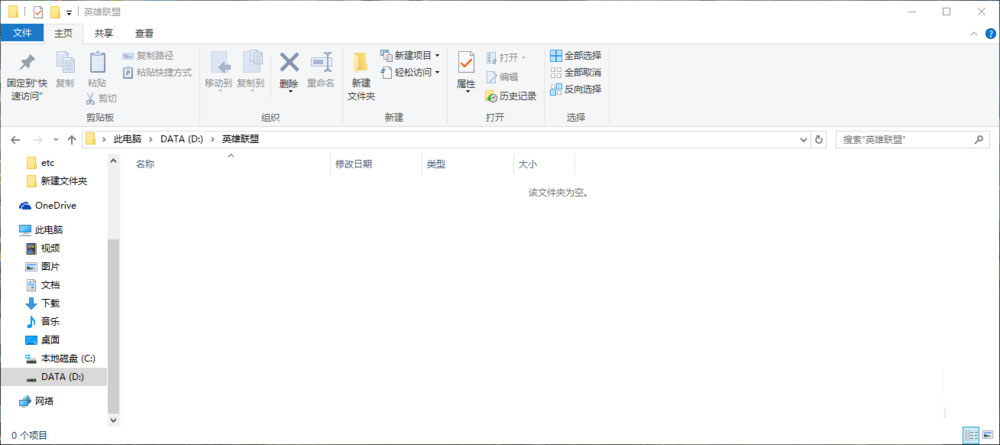Screen dimensions: 1000x445
Task: Click navigation pane scroll up arrow
Action: coord(114,160)
